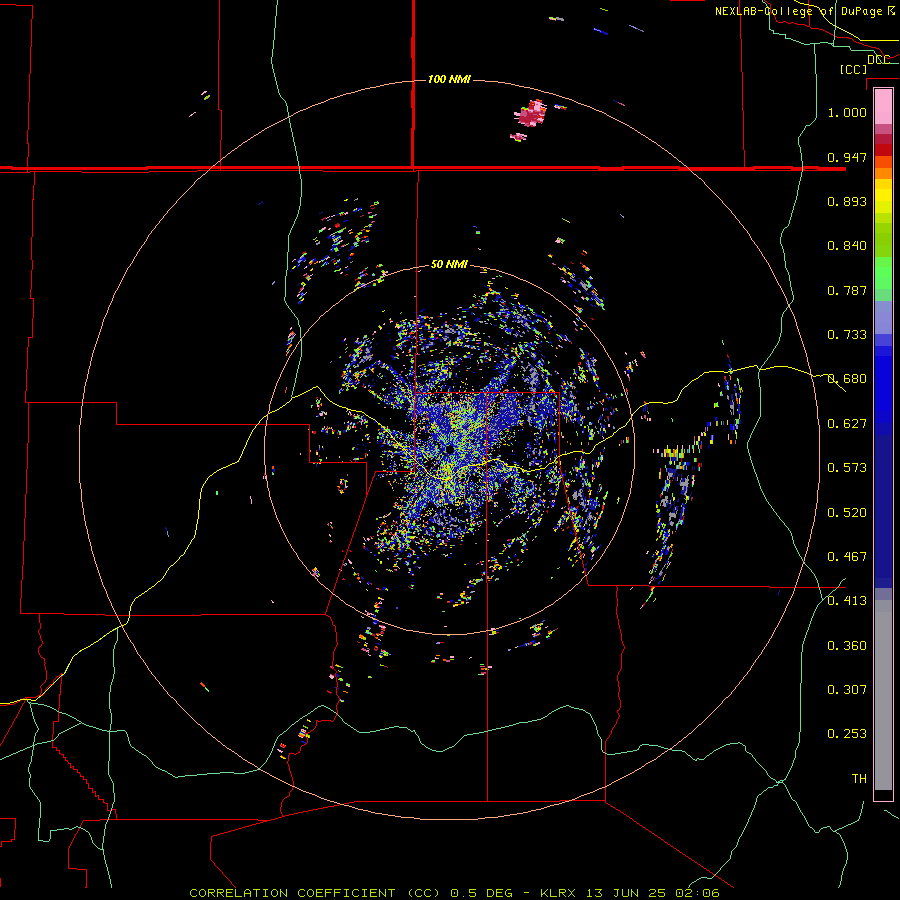
Task: Select the 0.360 legend value
Action: (847, 646)
